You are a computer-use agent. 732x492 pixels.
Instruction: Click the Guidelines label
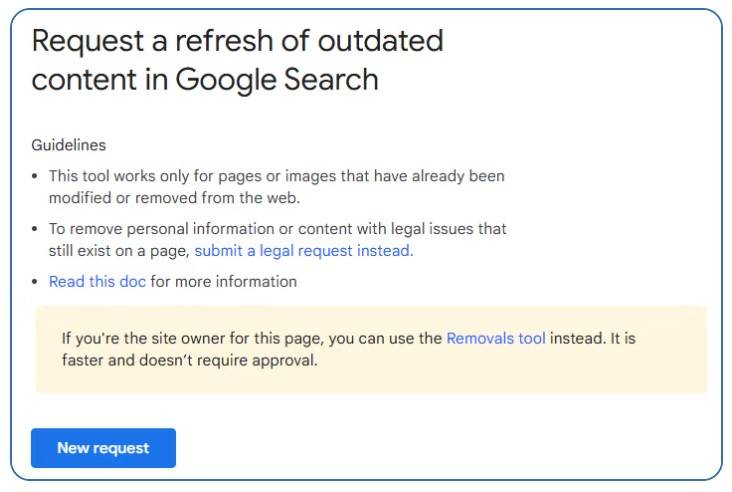[x=69, y=145]
